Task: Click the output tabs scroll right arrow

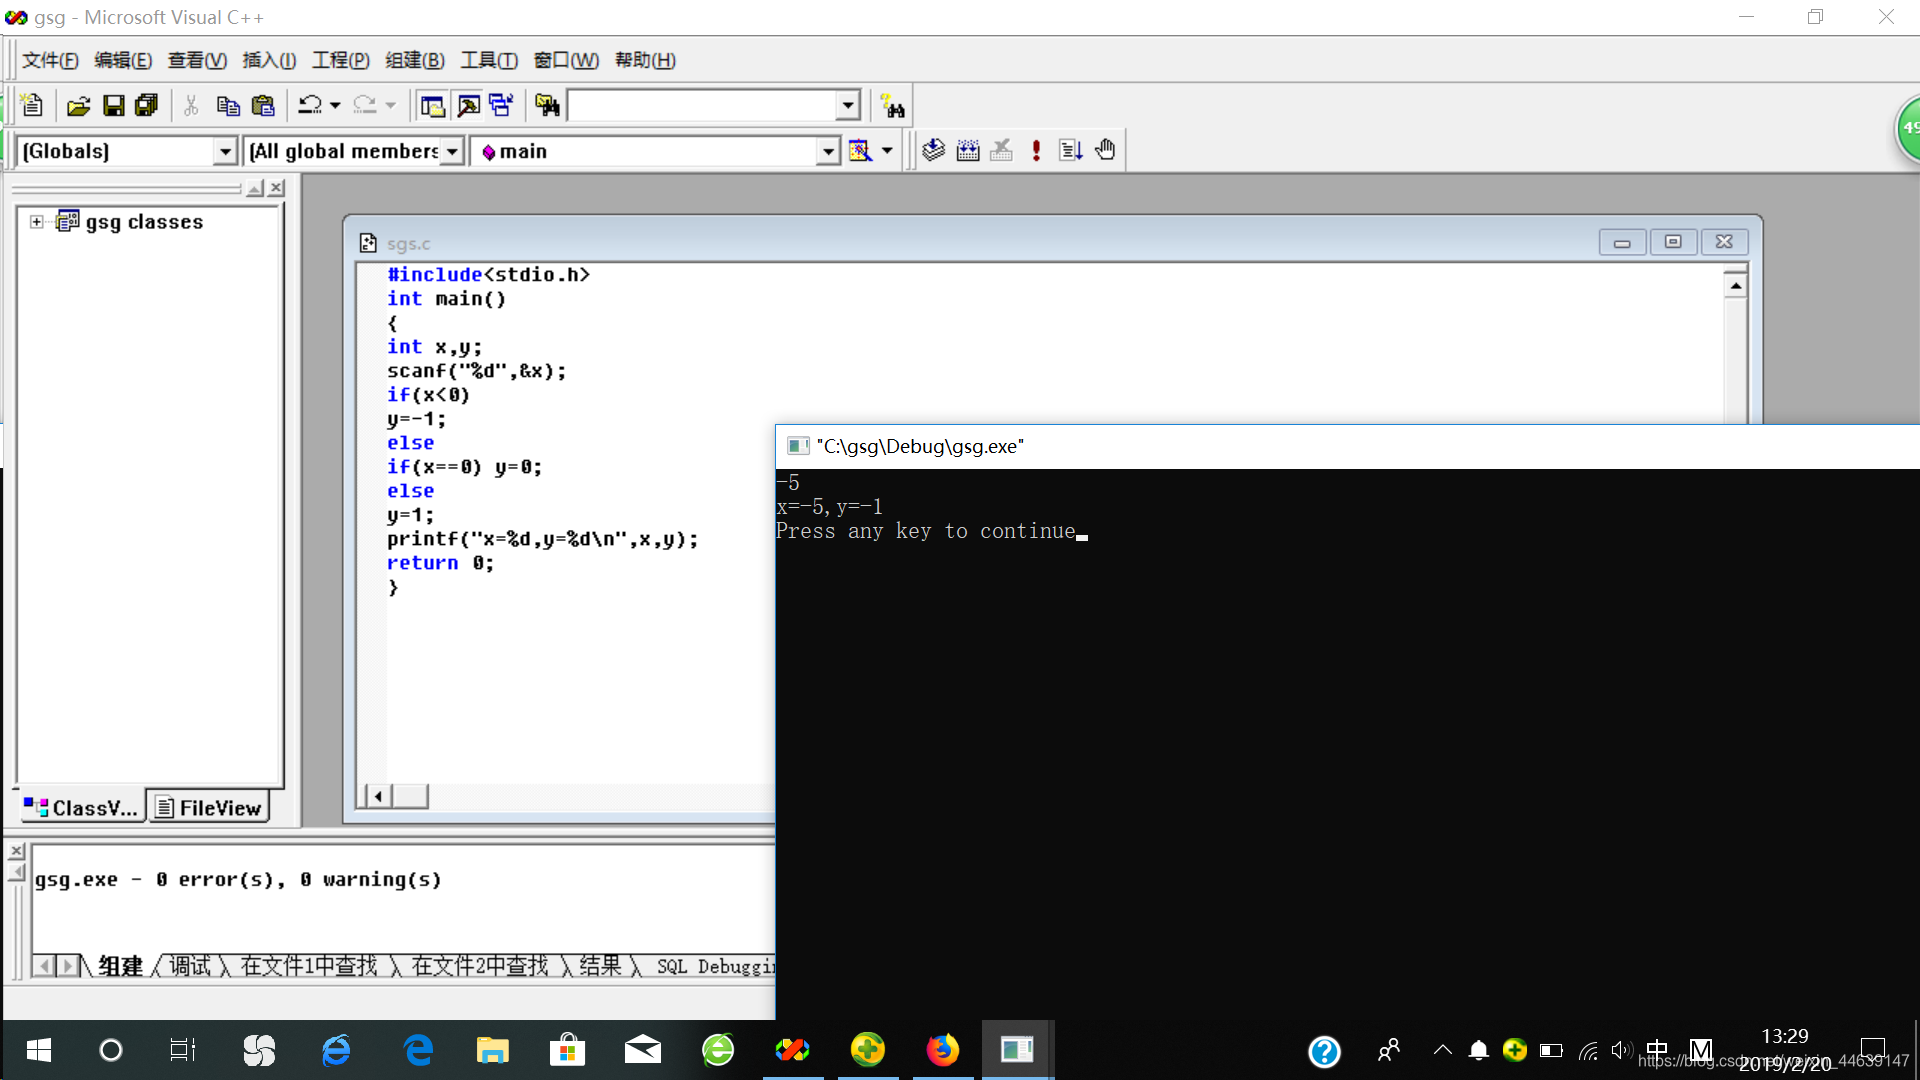Action: coord(66,966)
